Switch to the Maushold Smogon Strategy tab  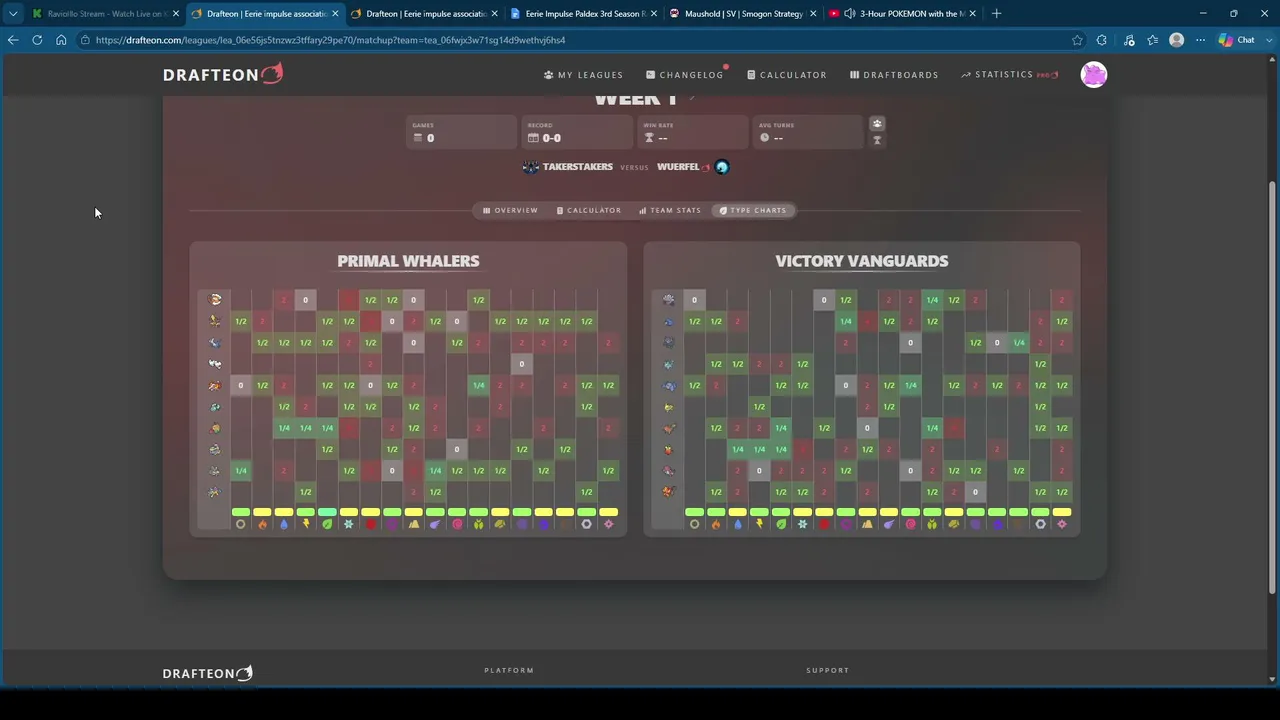coord(743,14)
